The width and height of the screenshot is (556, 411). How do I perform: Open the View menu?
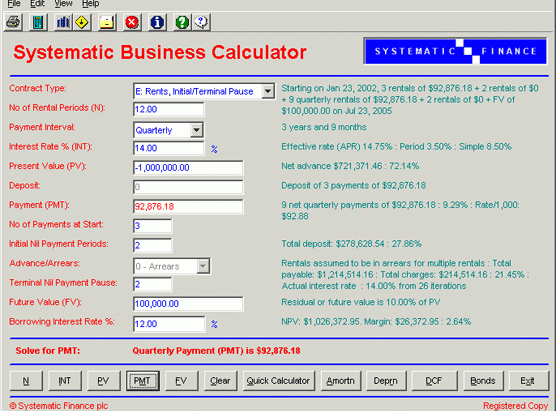pos(63,4)
